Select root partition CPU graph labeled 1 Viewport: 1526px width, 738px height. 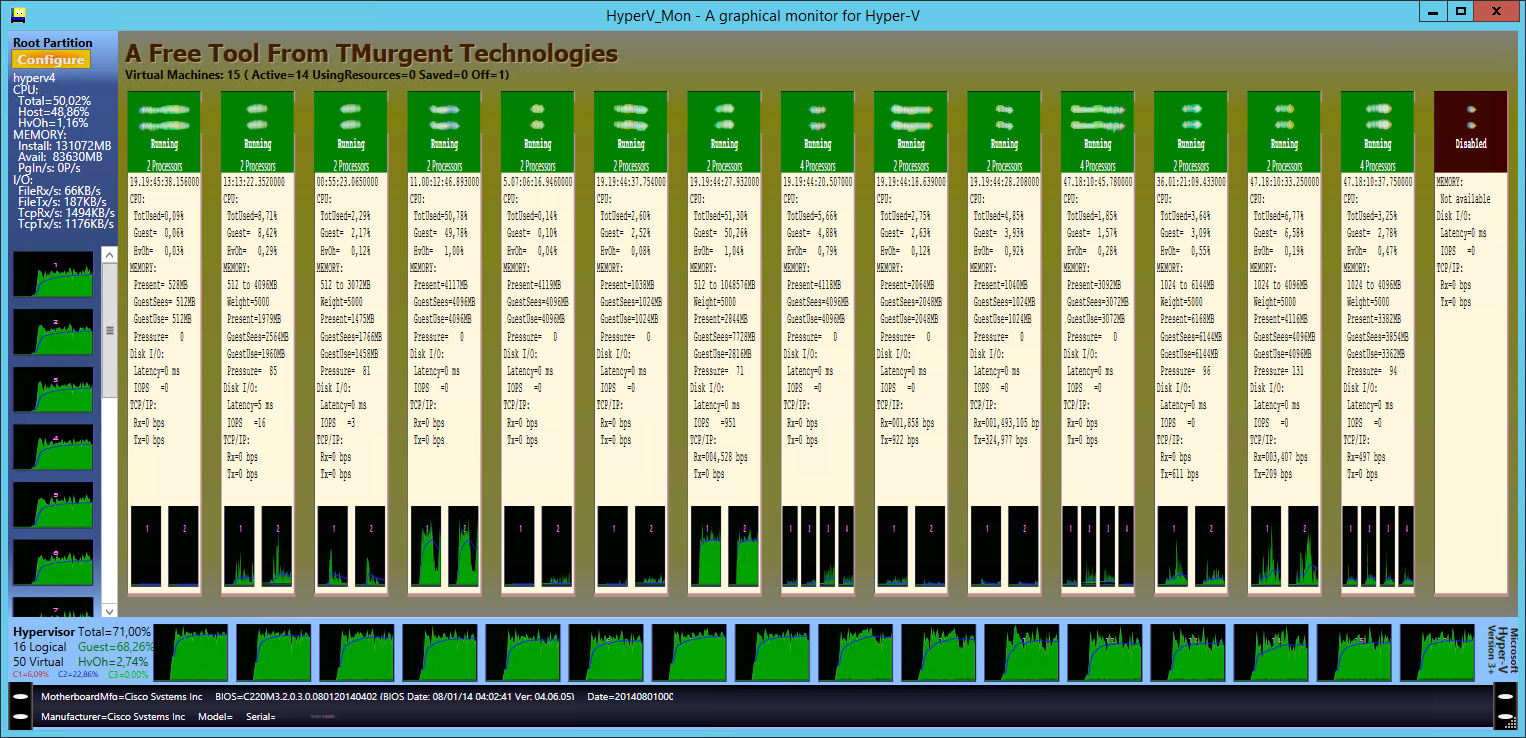53,275
